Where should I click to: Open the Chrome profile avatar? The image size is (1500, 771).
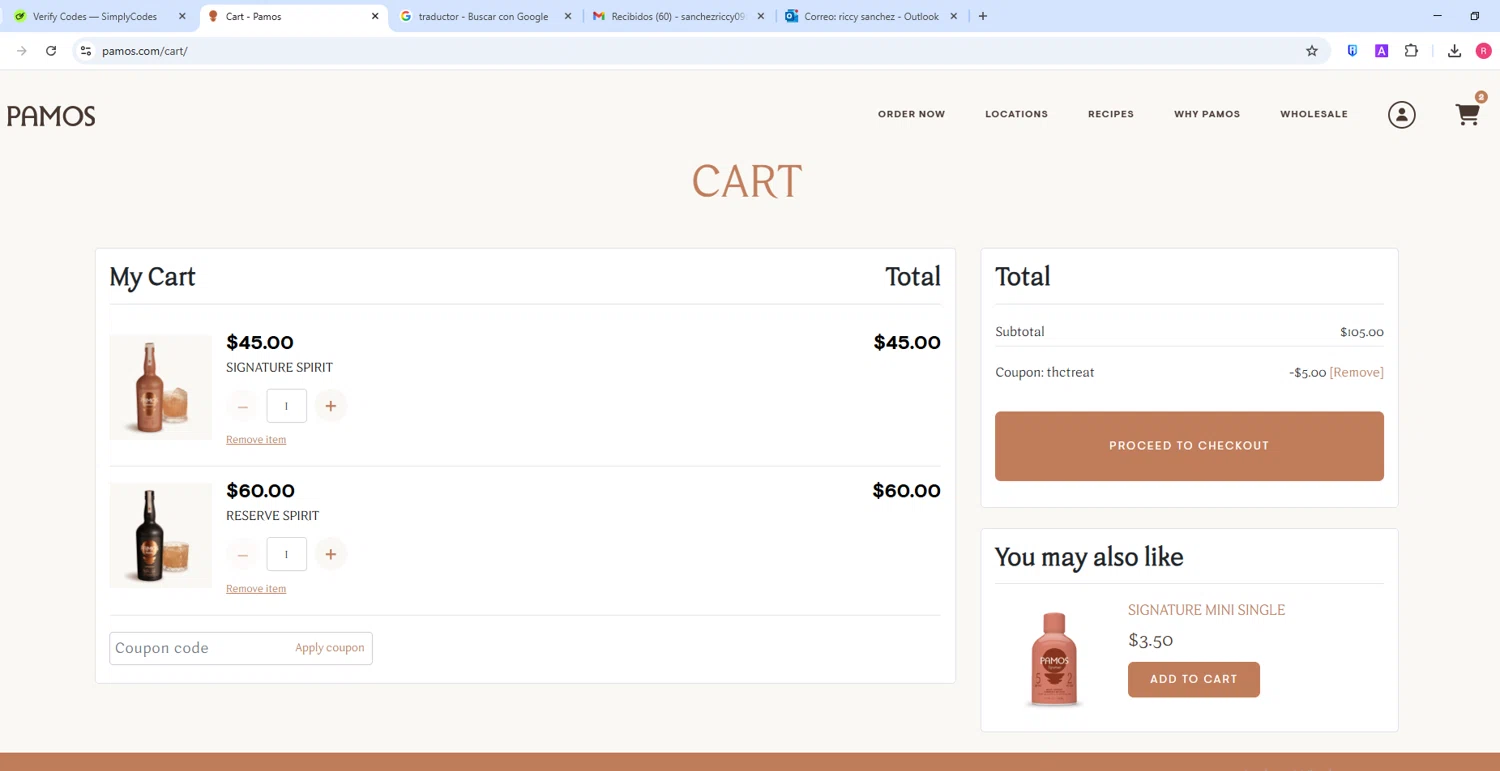1484,51
